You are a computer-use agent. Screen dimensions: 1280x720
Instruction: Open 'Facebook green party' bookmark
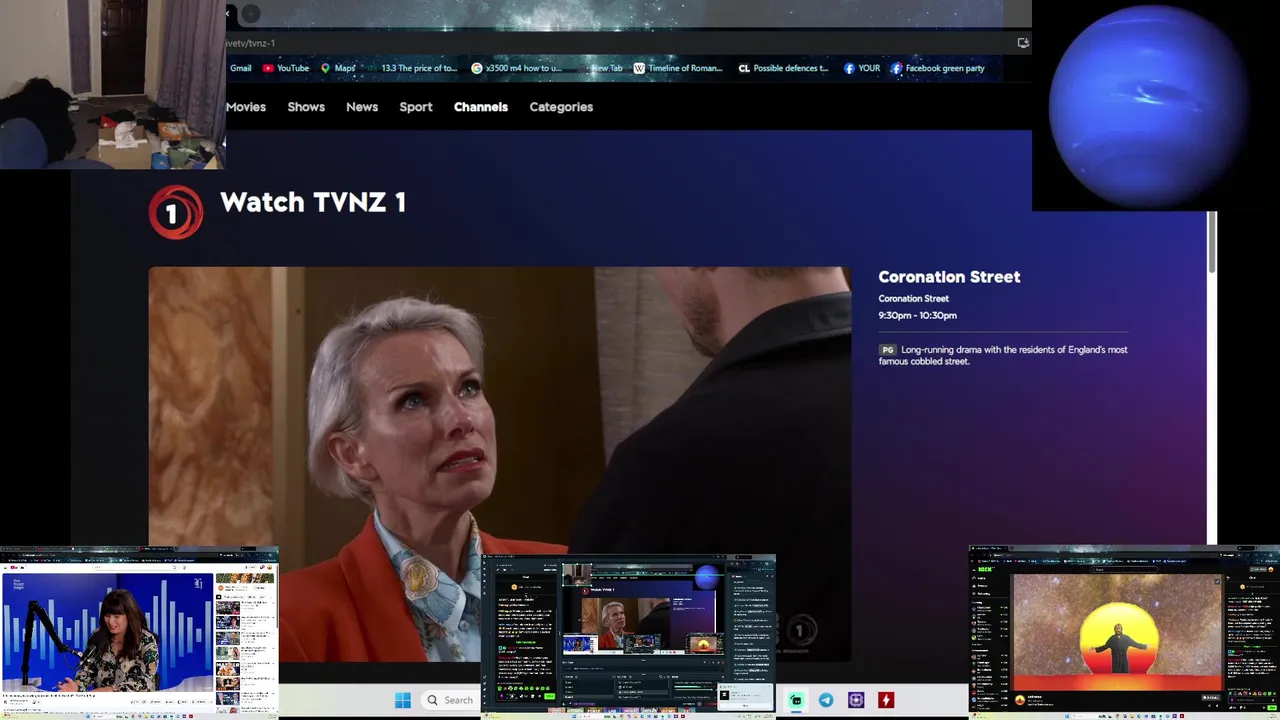pyautogui.click(x=938, y=68)
